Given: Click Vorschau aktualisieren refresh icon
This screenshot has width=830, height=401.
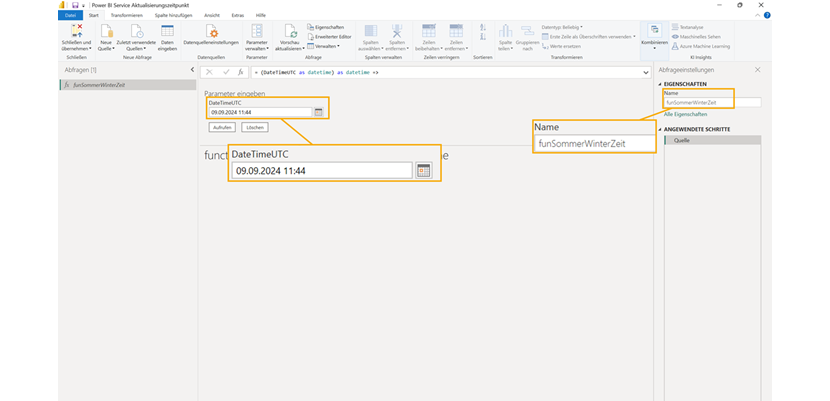Looking at the screenshot, I should pos(292,32).
